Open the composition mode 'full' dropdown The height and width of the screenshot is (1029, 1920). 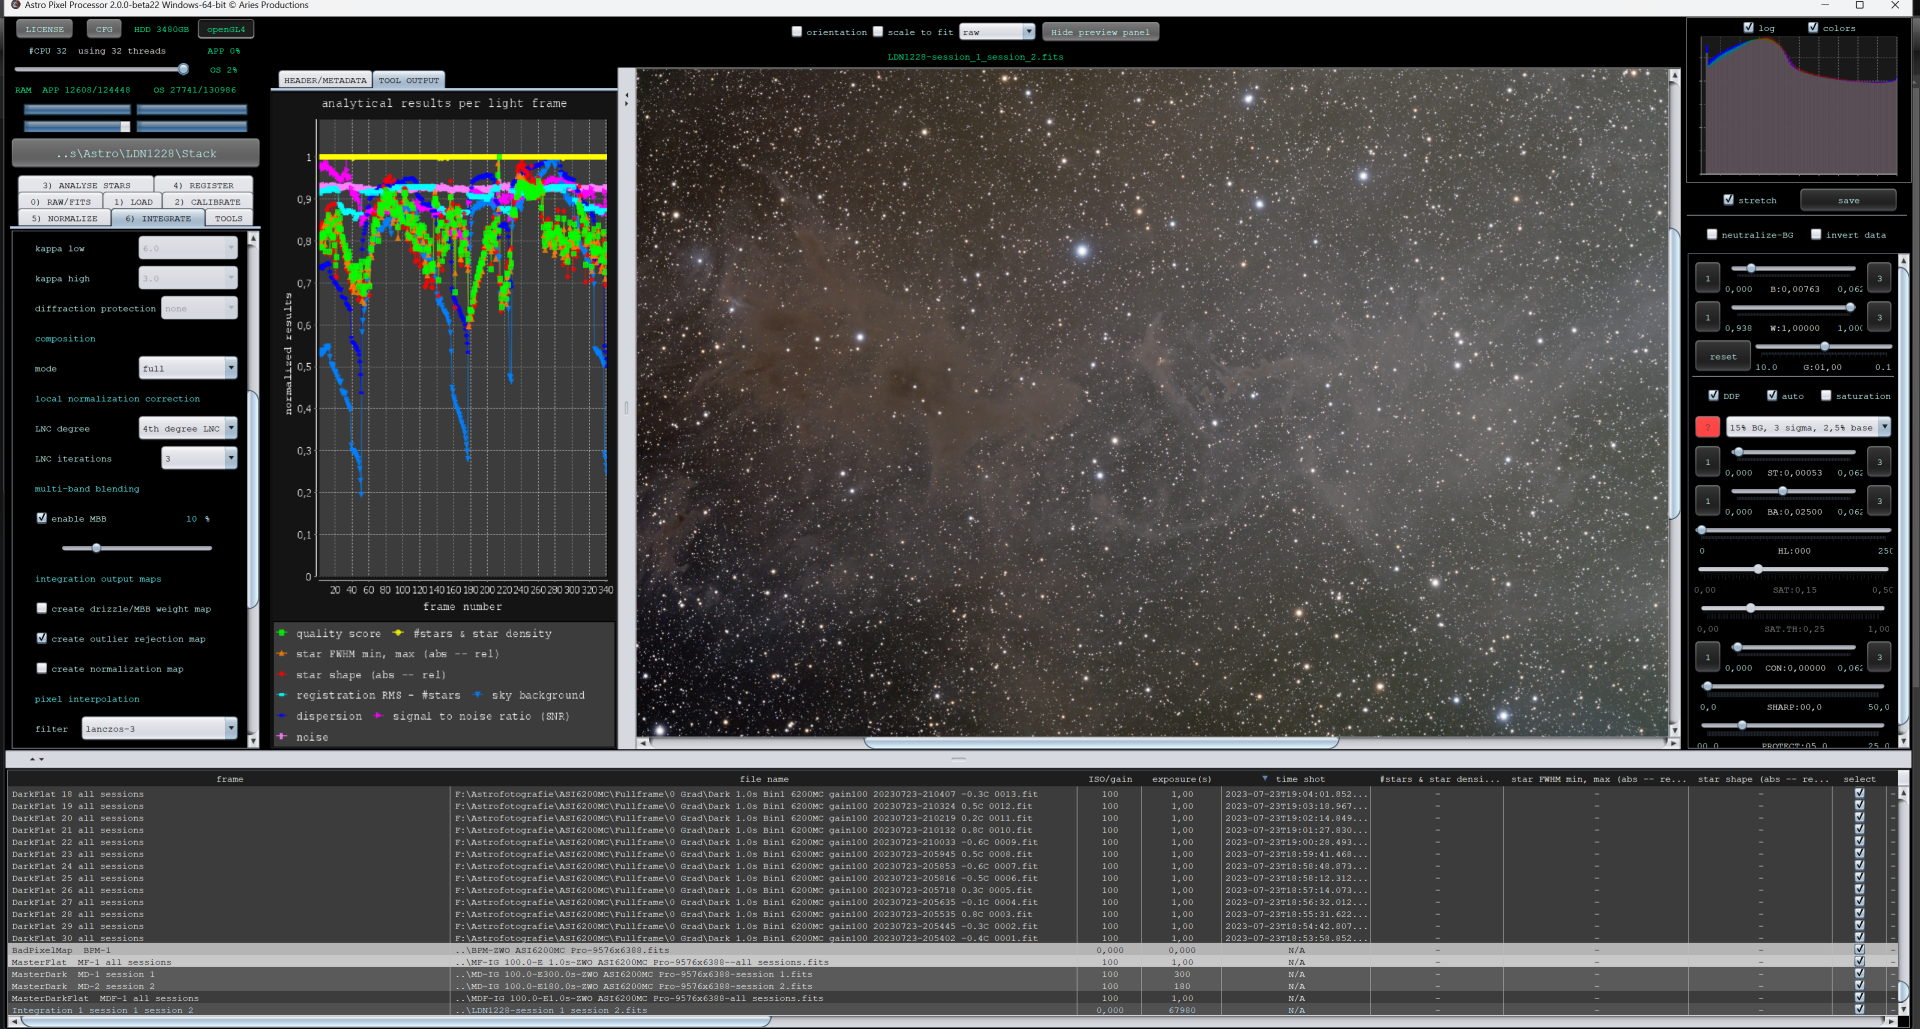(x=188, y=368)
